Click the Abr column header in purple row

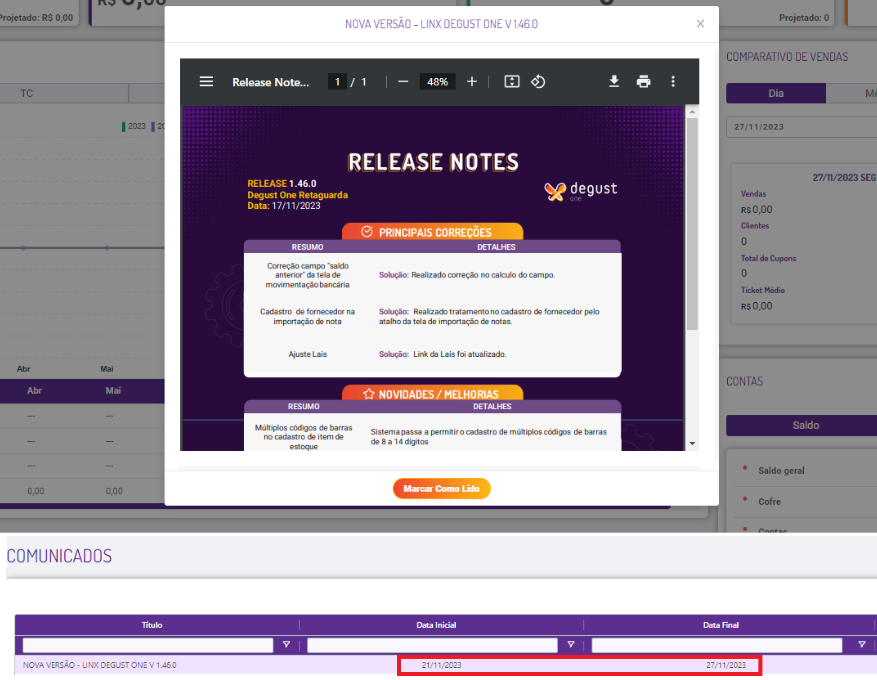click(x=34, y=390)
